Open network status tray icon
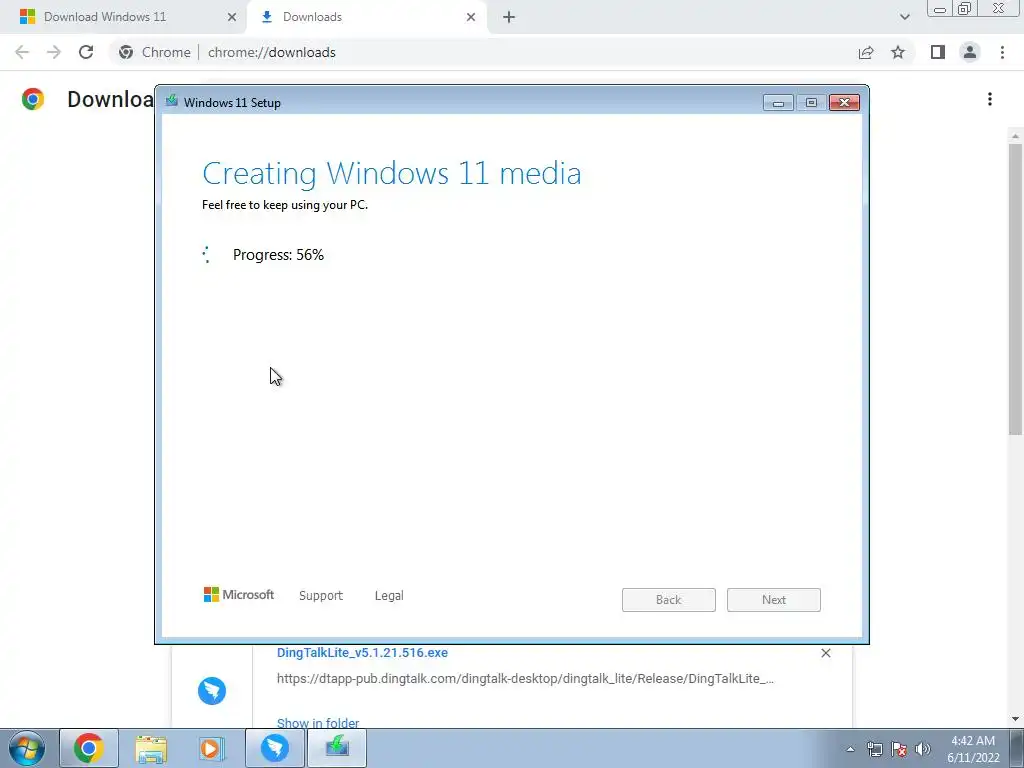The height and width of the screenshot is (768, 1024). tap(874, 749)
